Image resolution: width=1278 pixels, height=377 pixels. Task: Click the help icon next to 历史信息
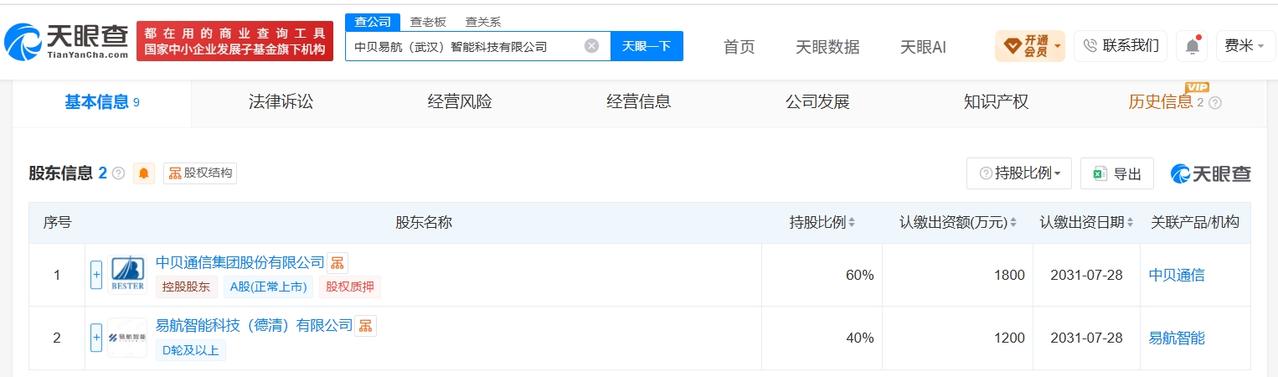[1216, 102]
